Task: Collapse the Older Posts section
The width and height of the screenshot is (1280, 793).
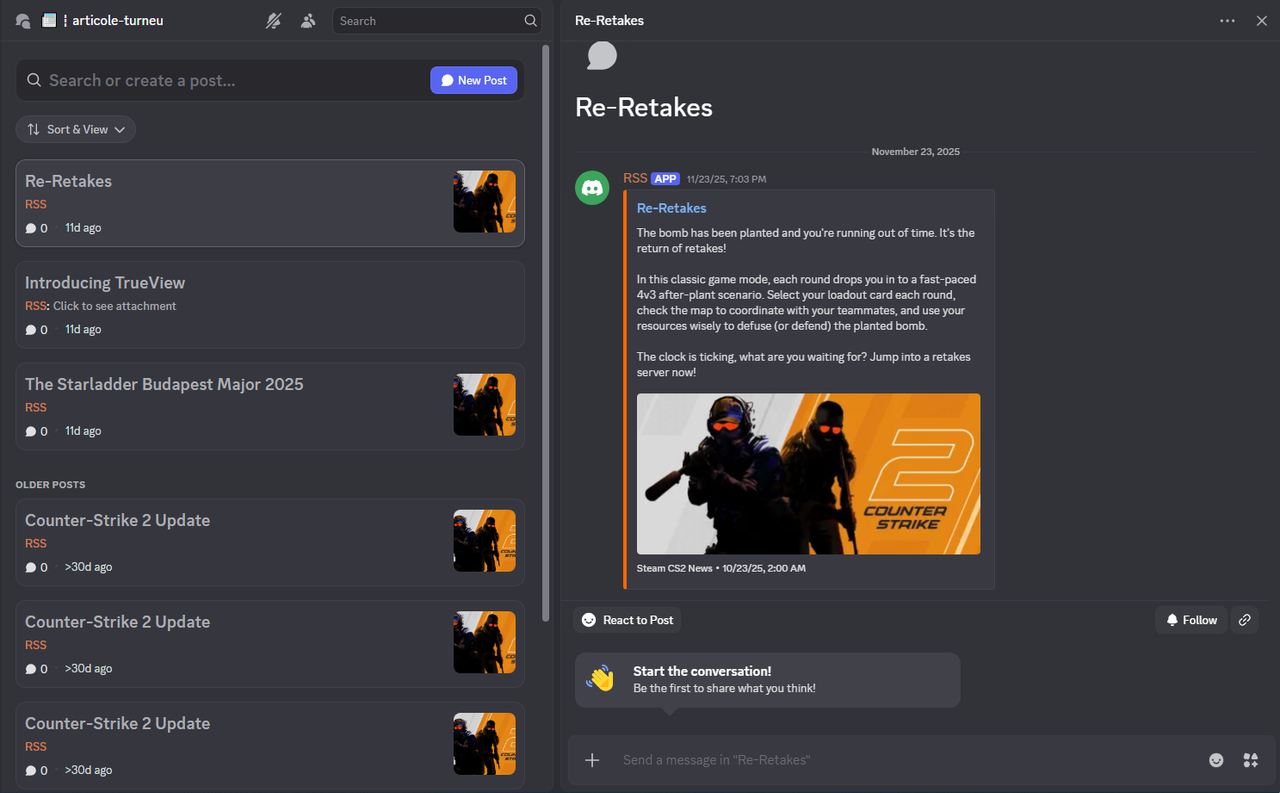Action: coord(50,484)
